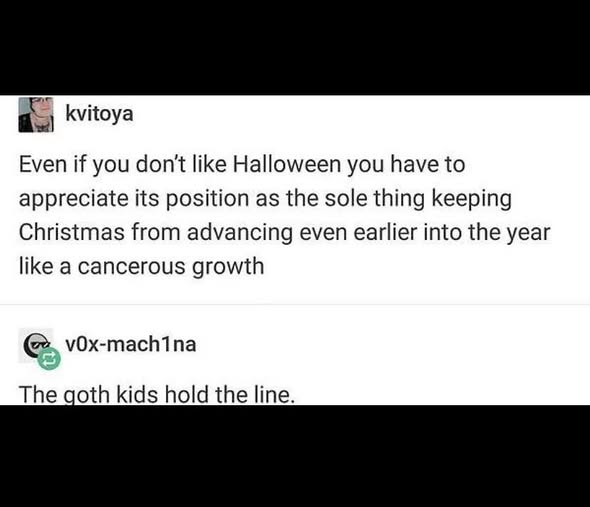590x507 pixels.
Task: Select the text 'cancerous growth'
Action: coord(171,266)
